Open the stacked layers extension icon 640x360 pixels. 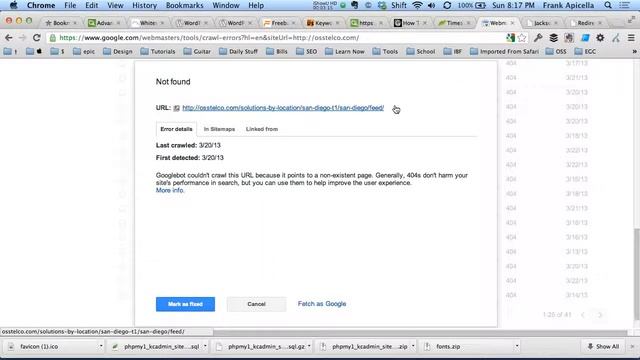553,38
